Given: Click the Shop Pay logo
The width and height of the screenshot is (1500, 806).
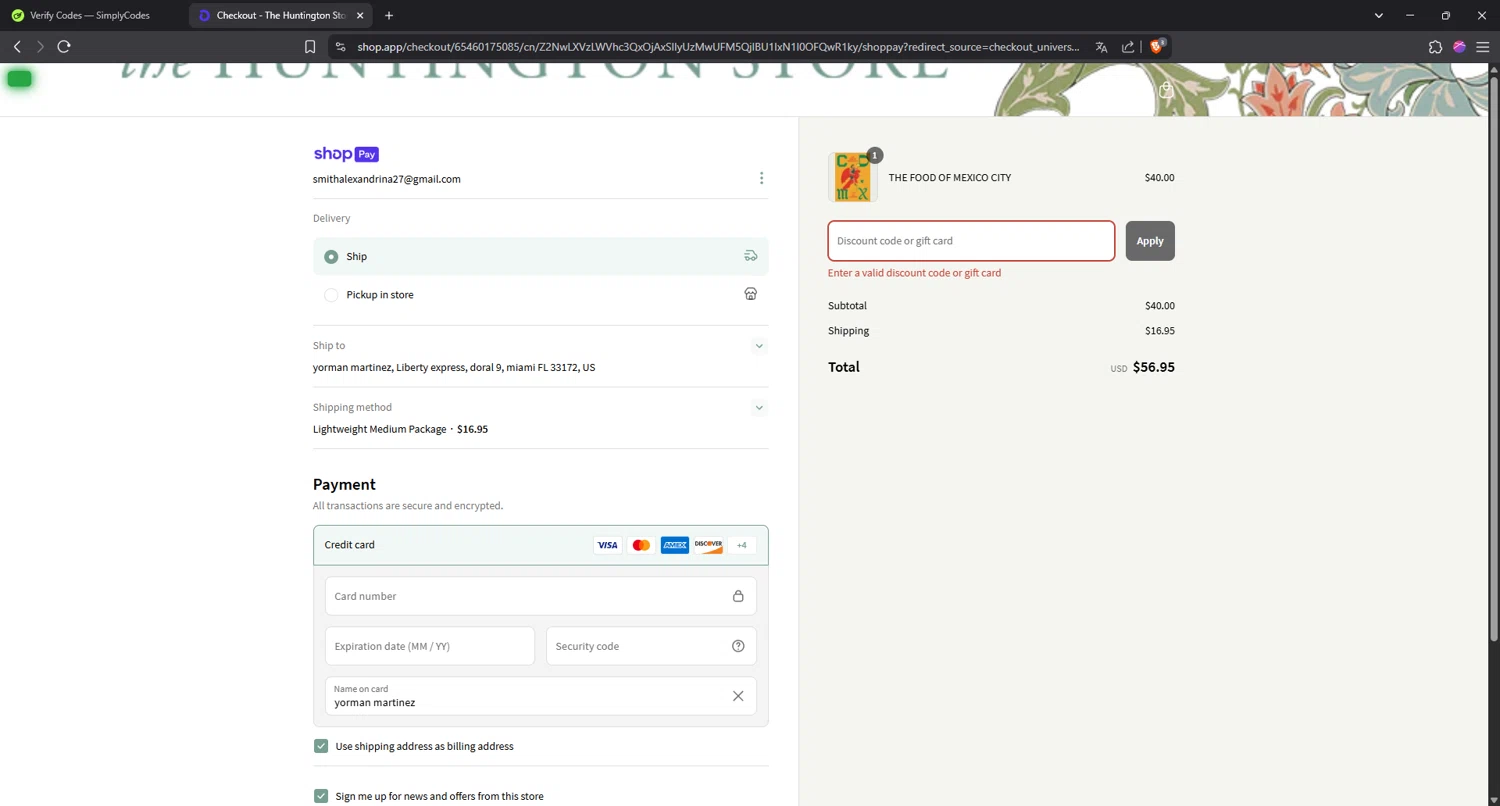Looking at the screenshot, I should point(346,154).
